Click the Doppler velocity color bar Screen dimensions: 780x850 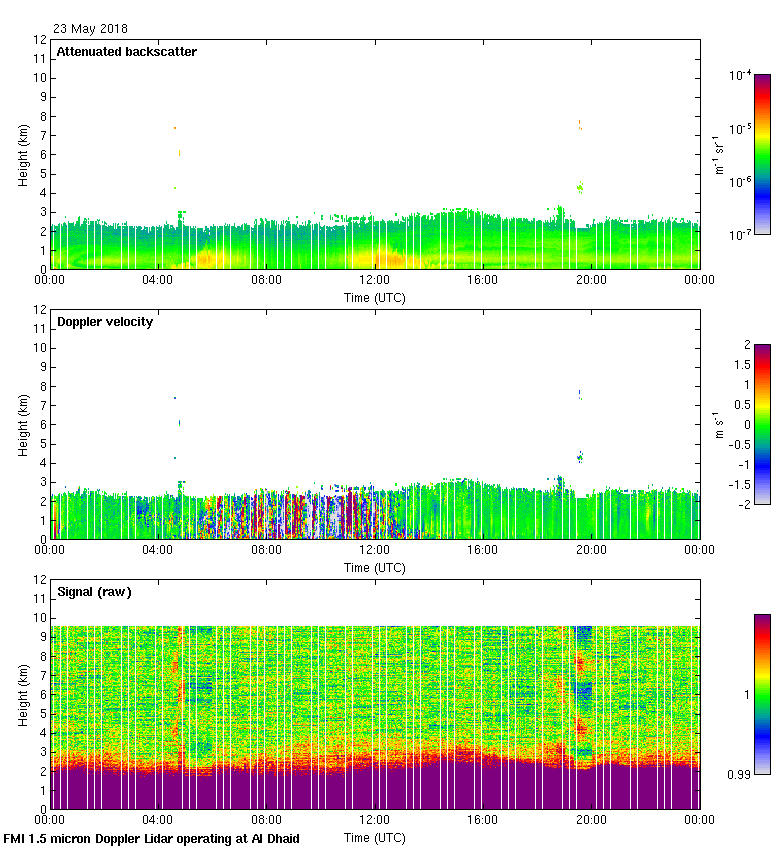[762, 424]
